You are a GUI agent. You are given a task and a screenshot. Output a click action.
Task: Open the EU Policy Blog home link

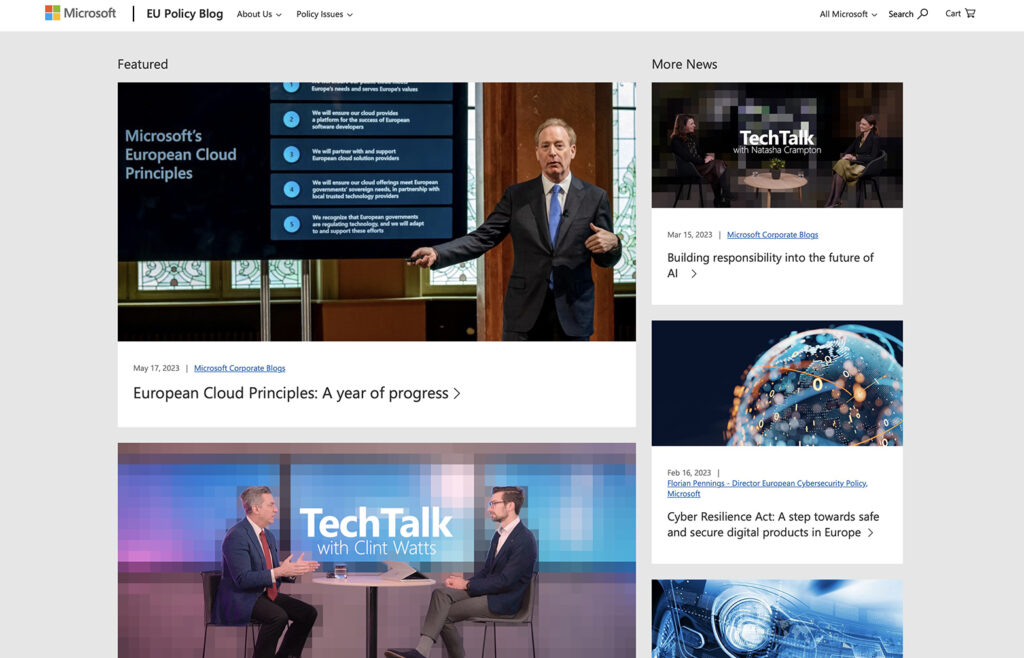(x=184, y=14)
